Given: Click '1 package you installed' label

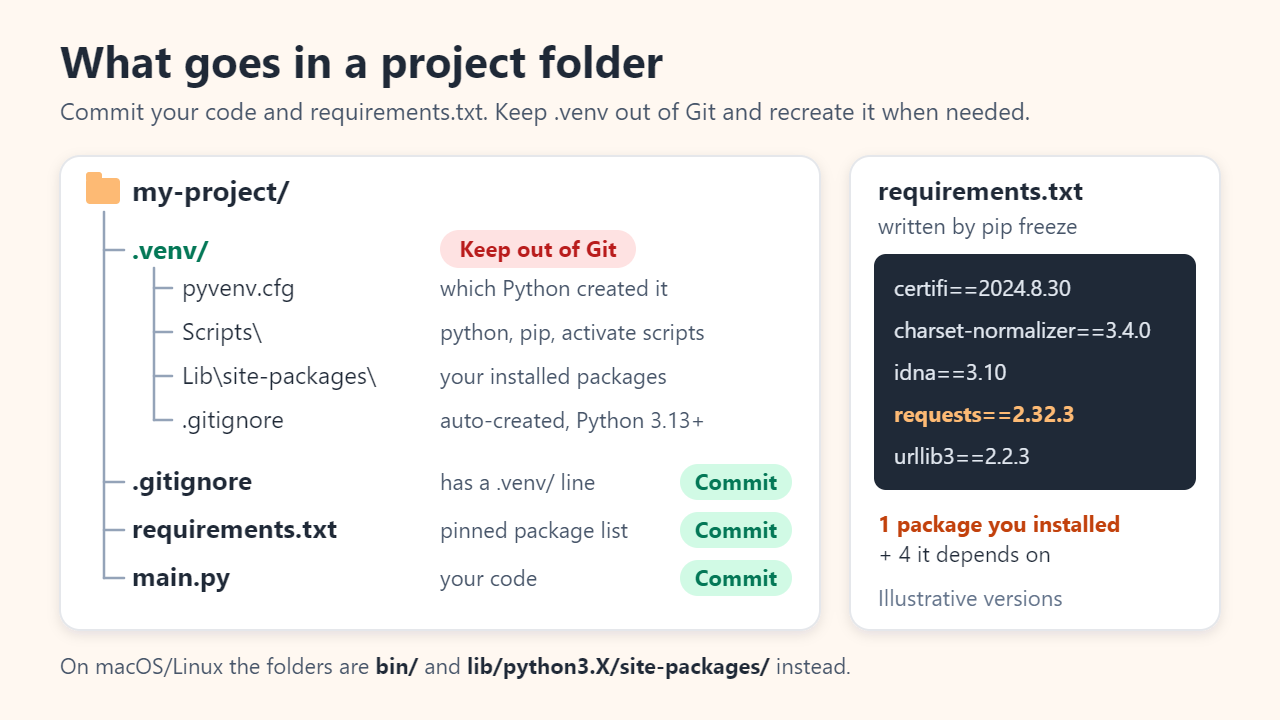Looking at the screenshot, I should click(x=999, y=524).
